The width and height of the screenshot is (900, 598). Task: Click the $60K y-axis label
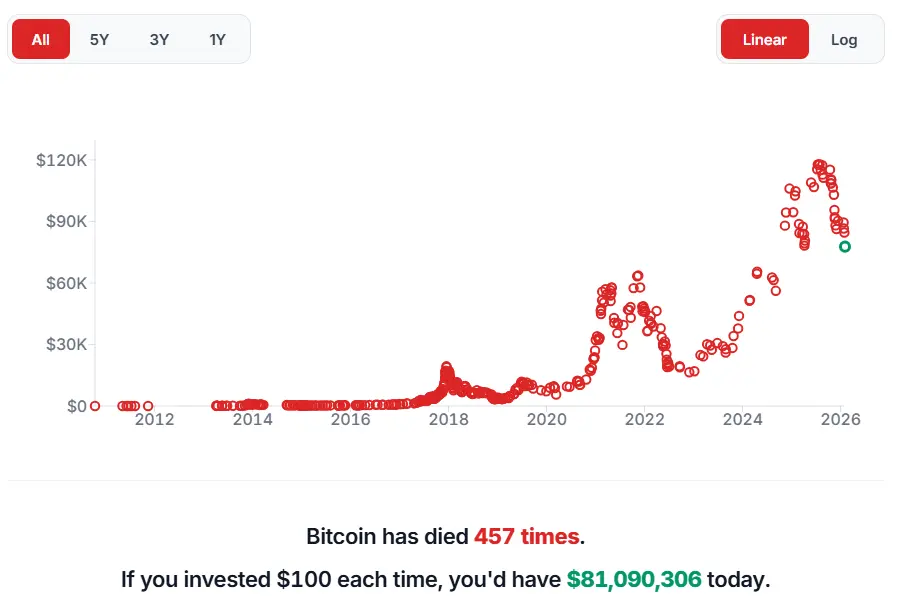[65, 283]
